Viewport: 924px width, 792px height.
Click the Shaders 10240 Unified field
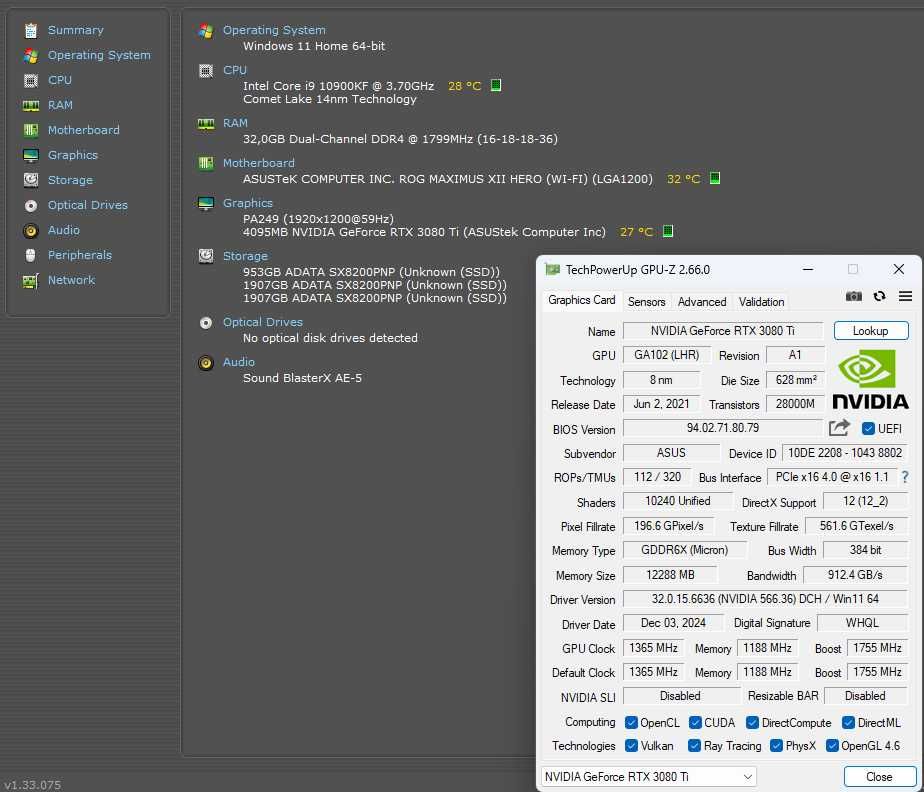click(678, 501)
